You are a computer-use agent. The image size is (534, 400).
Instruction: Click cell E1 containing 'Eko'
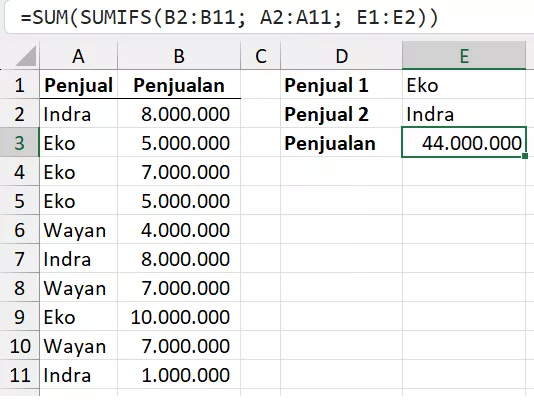coord(464,85)
